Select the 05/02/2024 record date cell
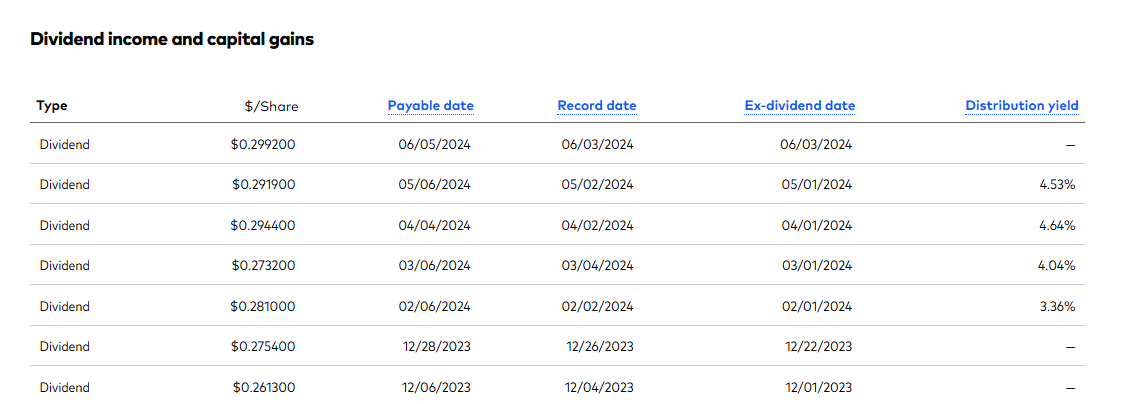The image size is (1137, 404). (x=597, y=185)
